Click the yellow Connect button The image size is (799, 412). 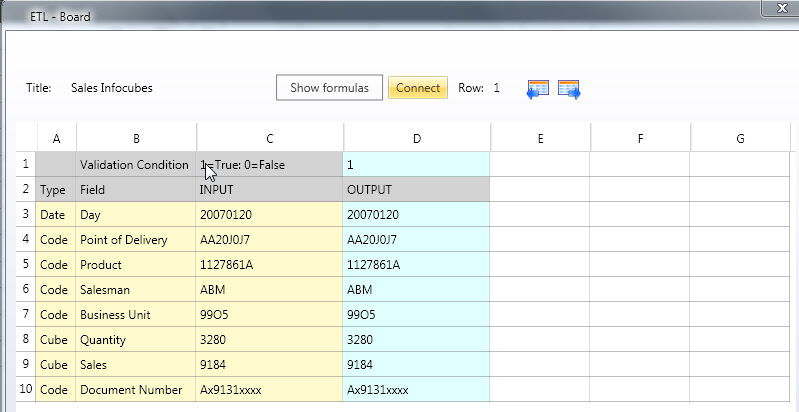pos(418,88)
